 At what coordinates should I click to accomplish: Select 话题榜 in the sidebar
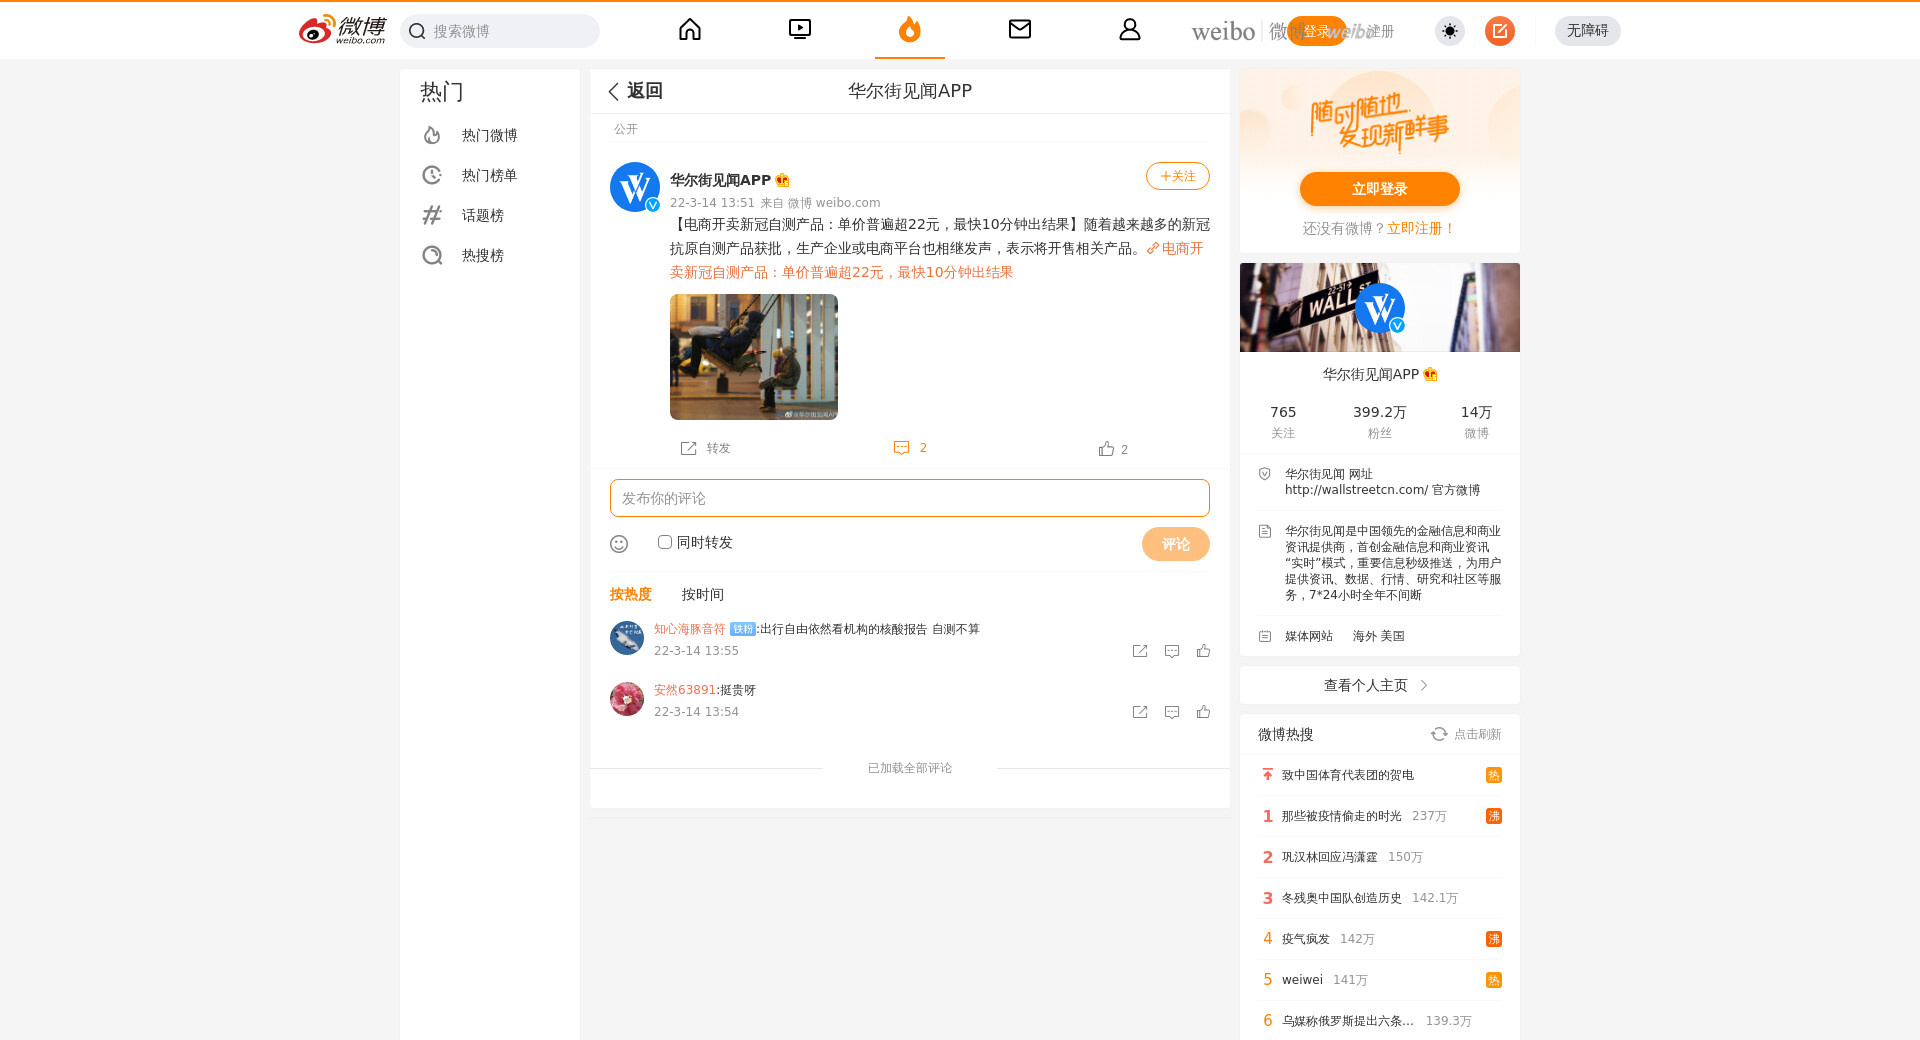(x=490, y=215)
